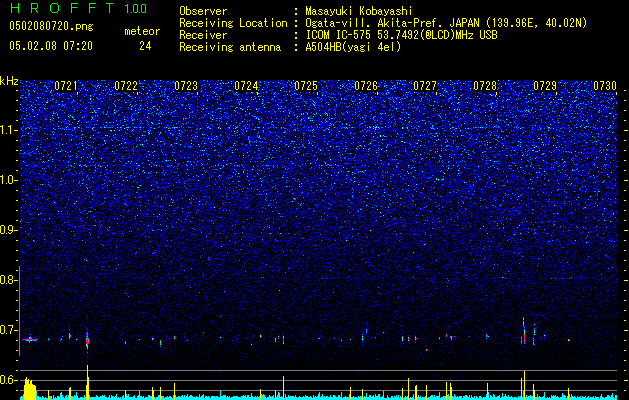This screenshot has height=400, width=629.
Task: Click the 0728 time marker
Action: coord(485,86)
